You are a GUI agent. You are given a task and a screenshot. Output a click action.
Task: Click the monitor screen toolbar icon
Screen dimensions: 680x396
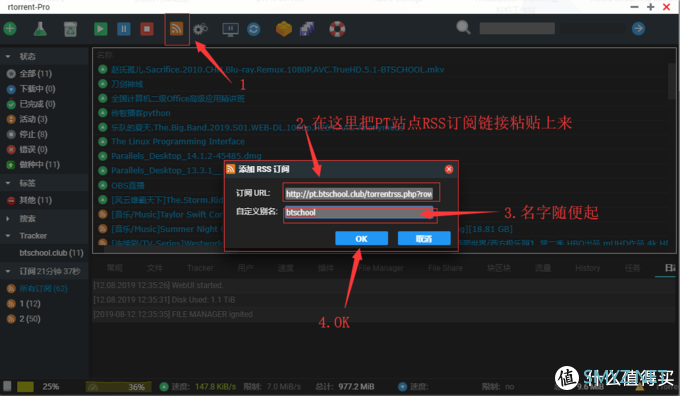pyautogui.click(x=230, y=29)
